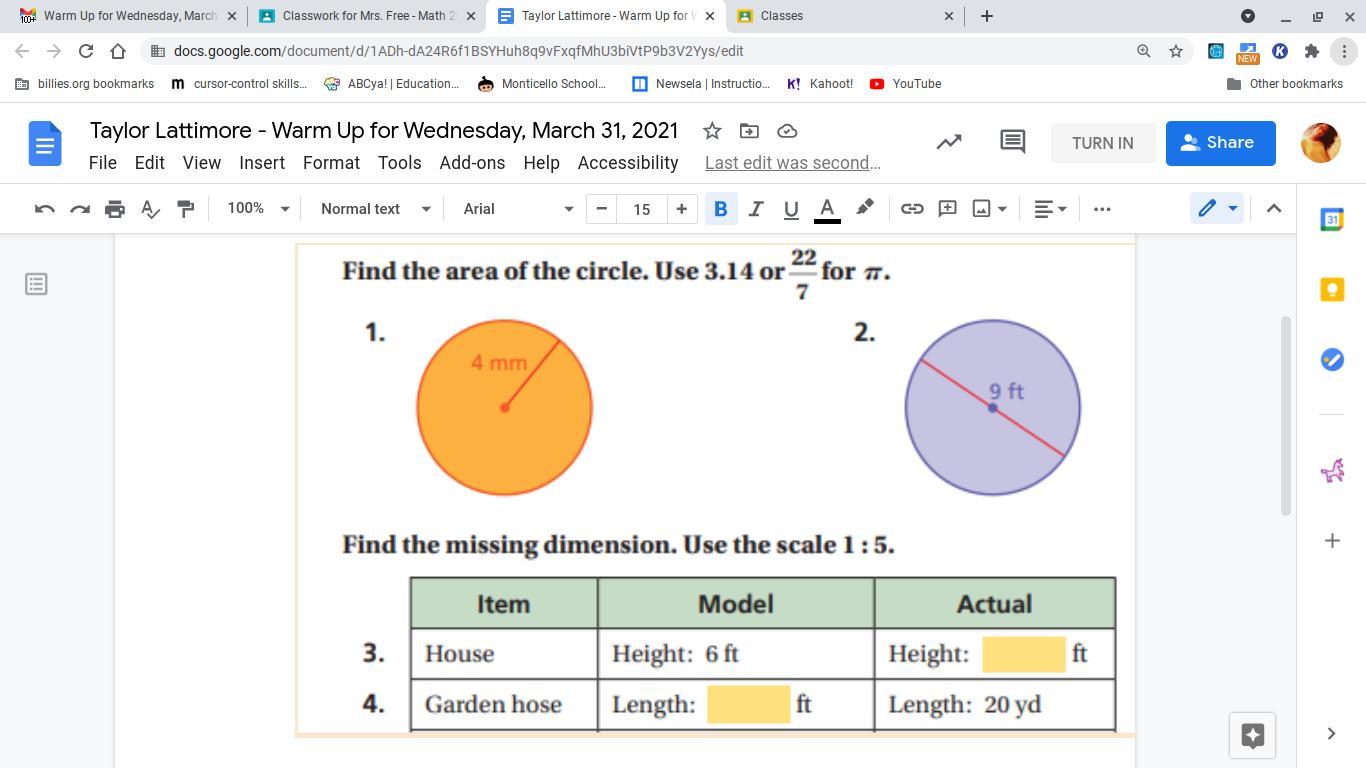Switch to the Classes tab

pyautogui.click(x=846, y=16)
